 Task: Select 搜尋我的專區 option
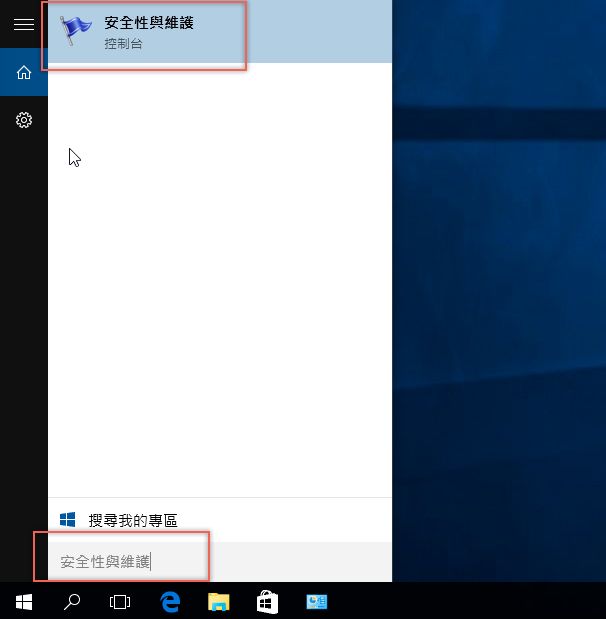(133, 520)
